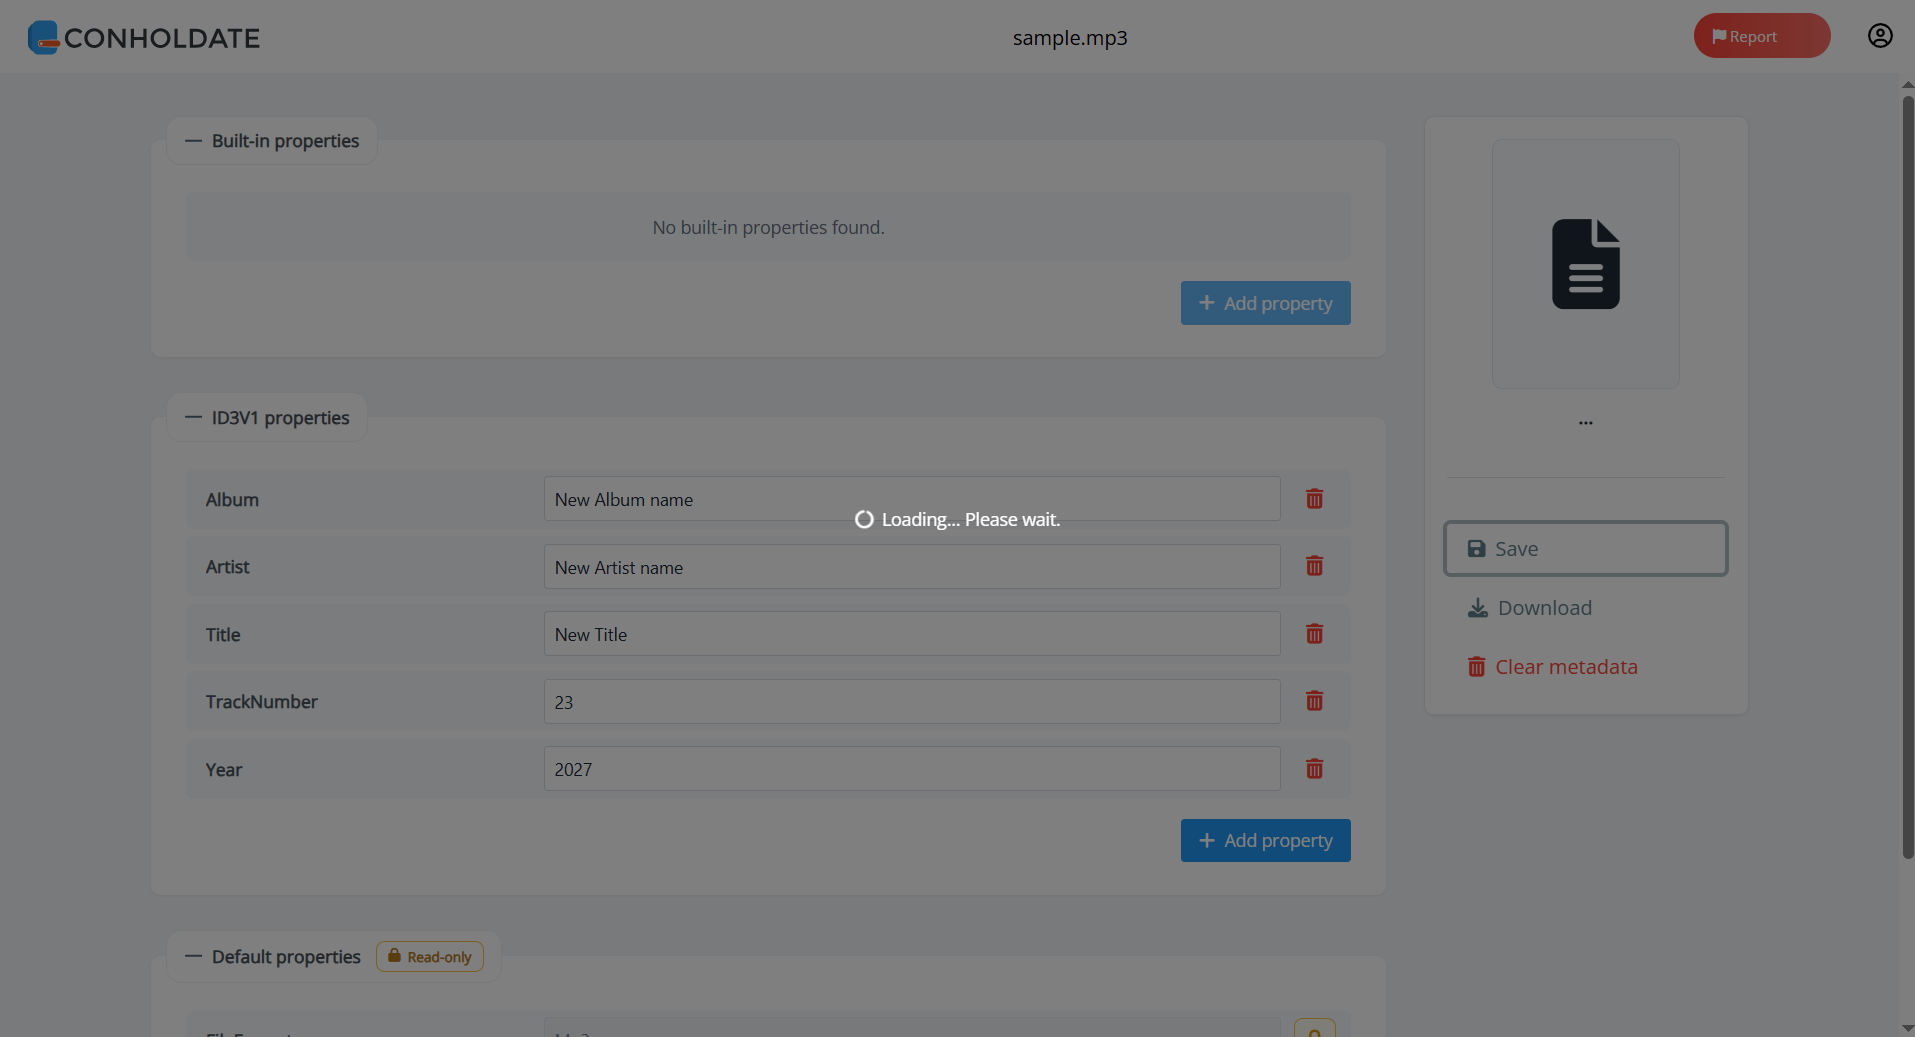Edit the Artist value field

coord(912,567)
